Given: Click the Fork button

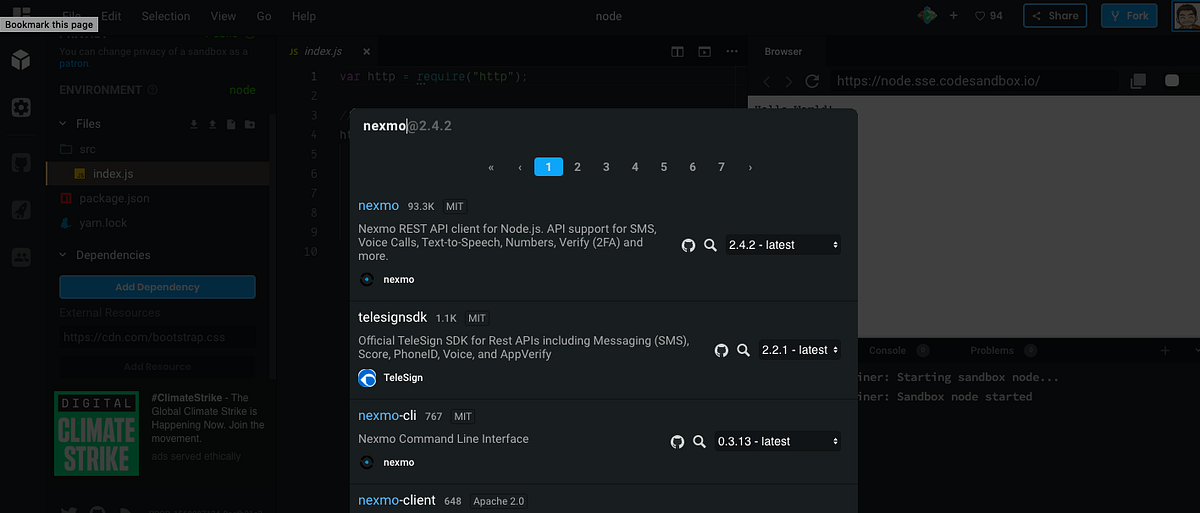Looking at the screenshot, I should [1129, 16].
